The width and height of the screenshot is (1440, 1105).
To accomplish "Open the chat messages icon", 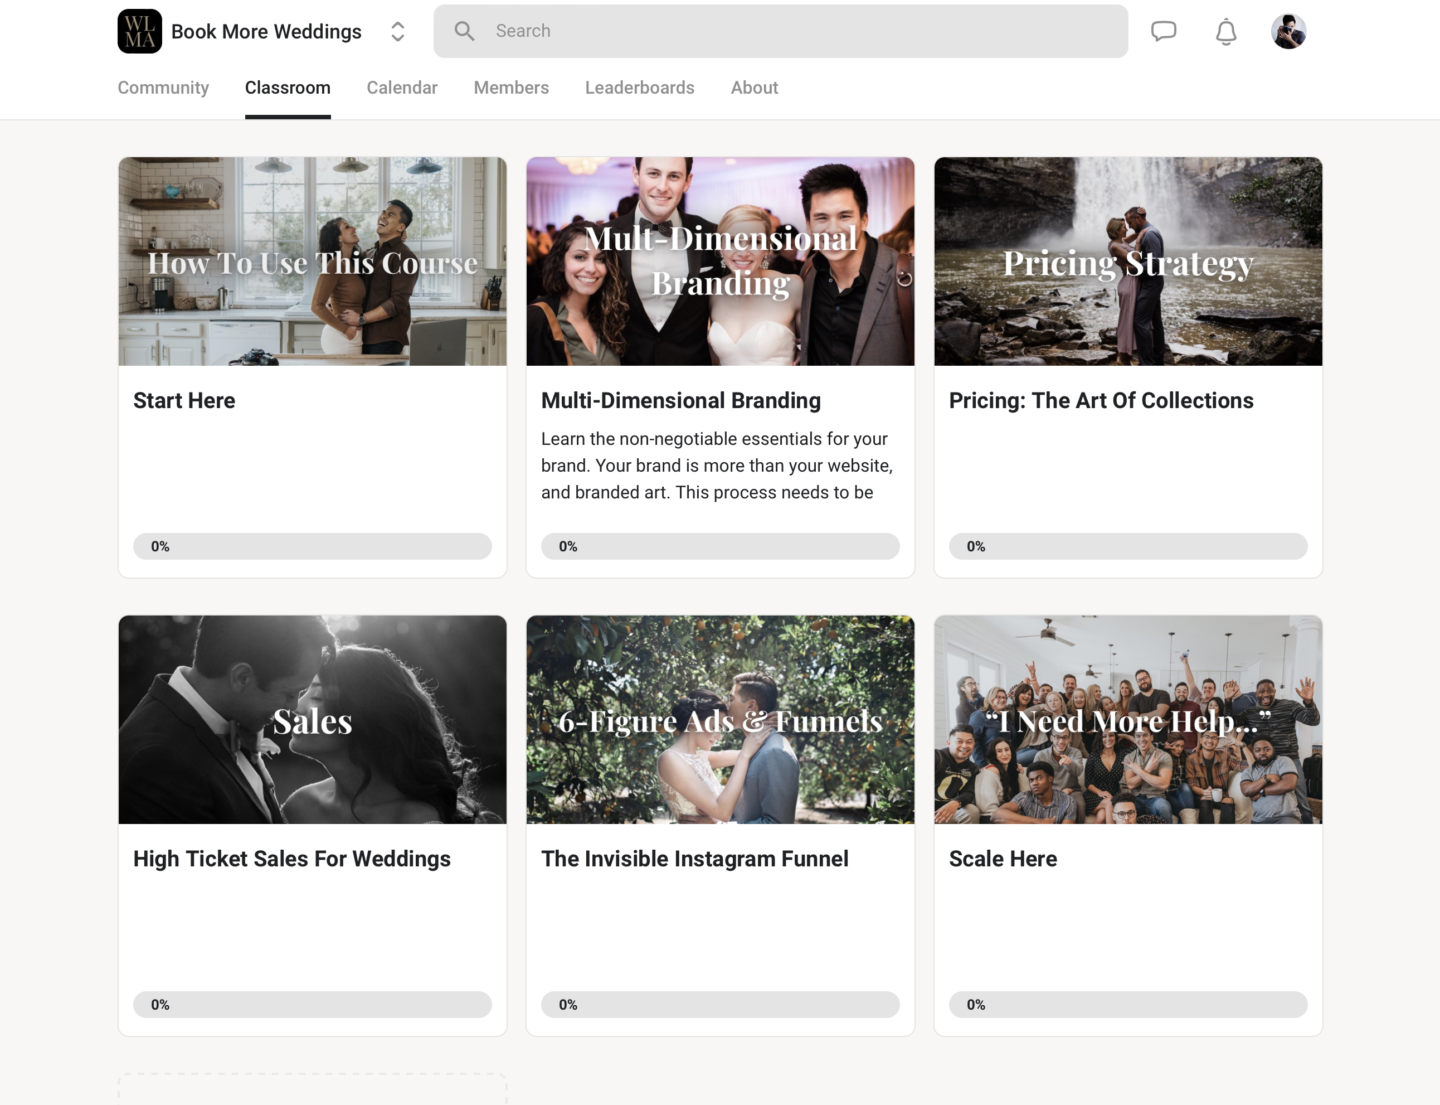I will click(x=1163, y=32).
